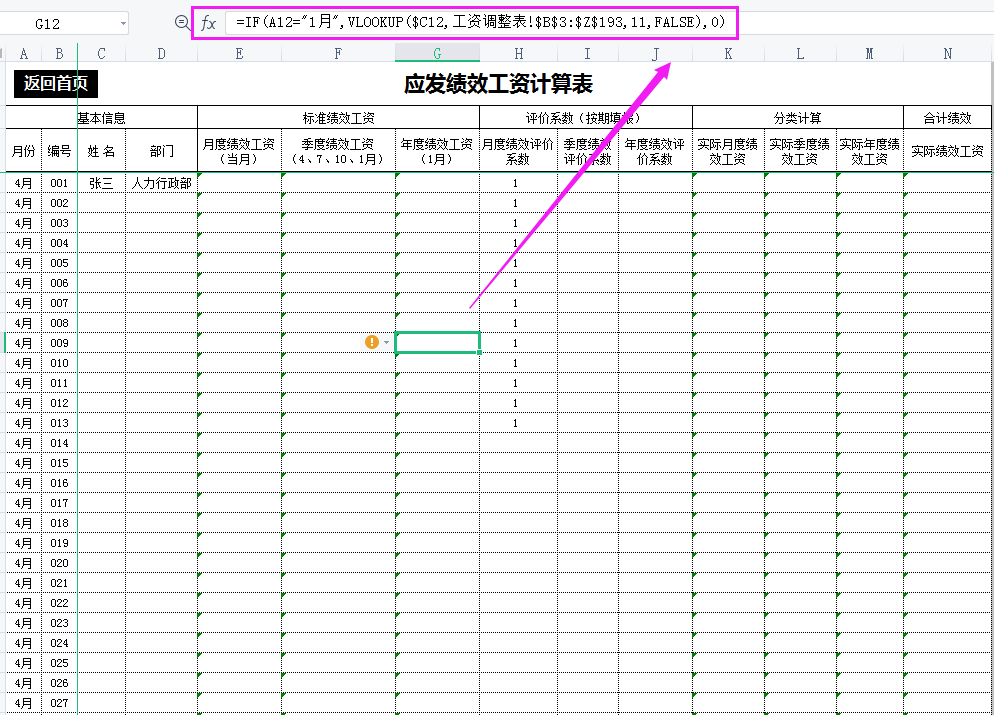Click the selected cell G12 in row 009
The height and width of the screenshot is (715, 994).
point(437,343)
